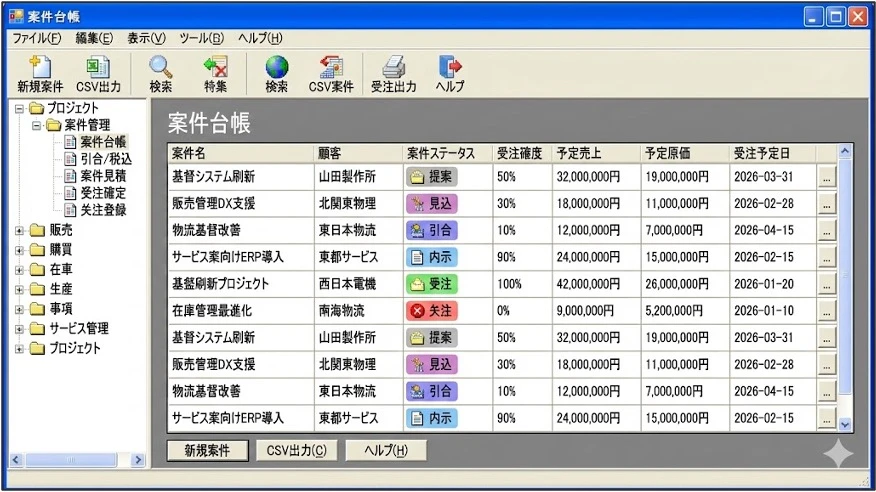Screen dimensions: 876x492
Task: Click the 2026-01-20 date cell
Action: 773,284
